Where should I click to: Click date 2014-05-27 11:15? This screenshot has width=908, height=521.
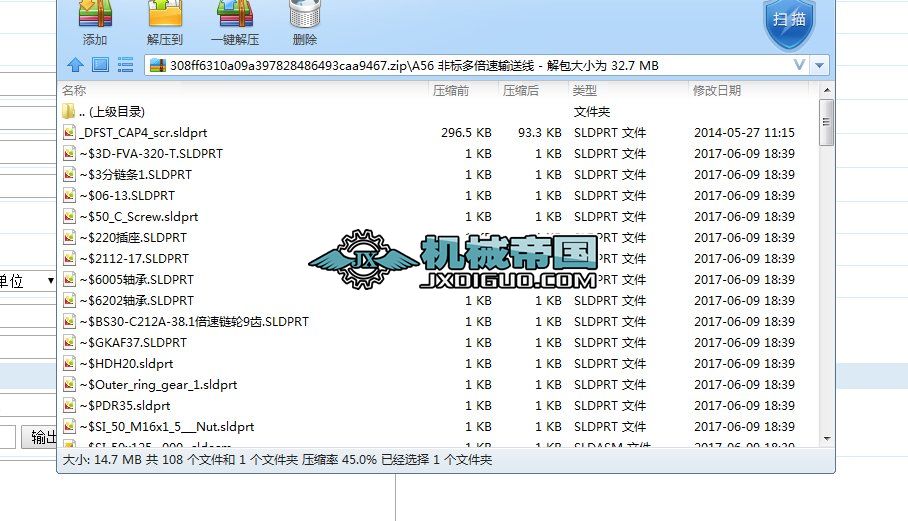[x=744, y=133]
